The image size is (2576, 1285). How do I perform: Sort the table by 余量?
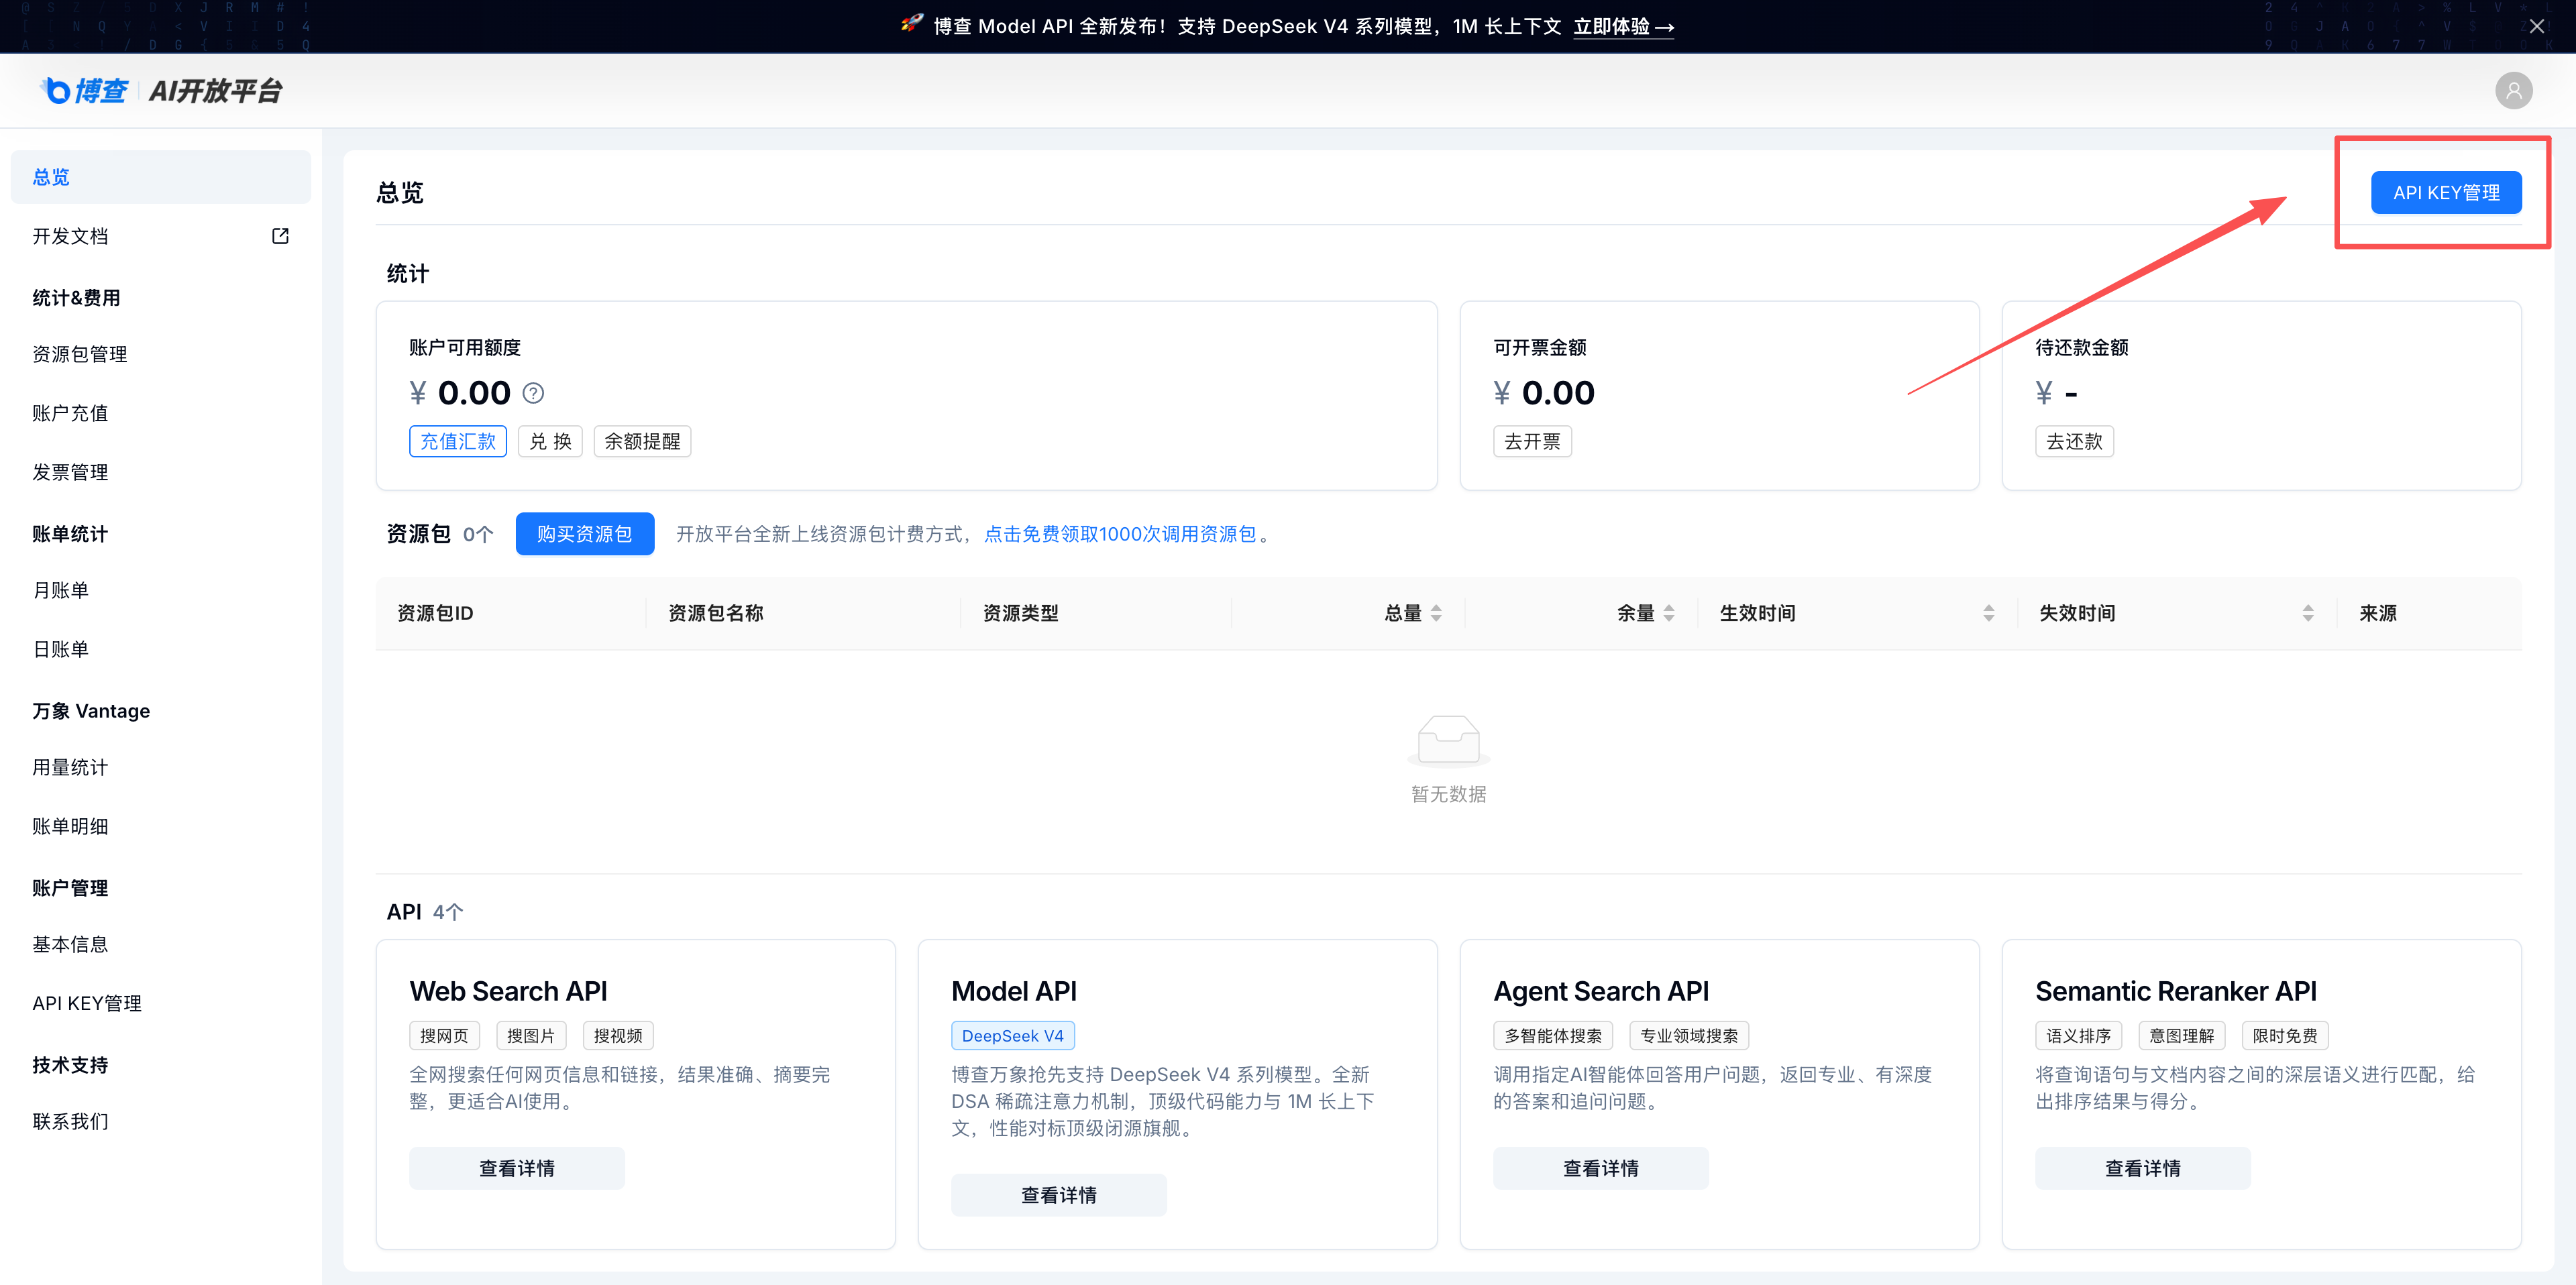pos(1669,613)
